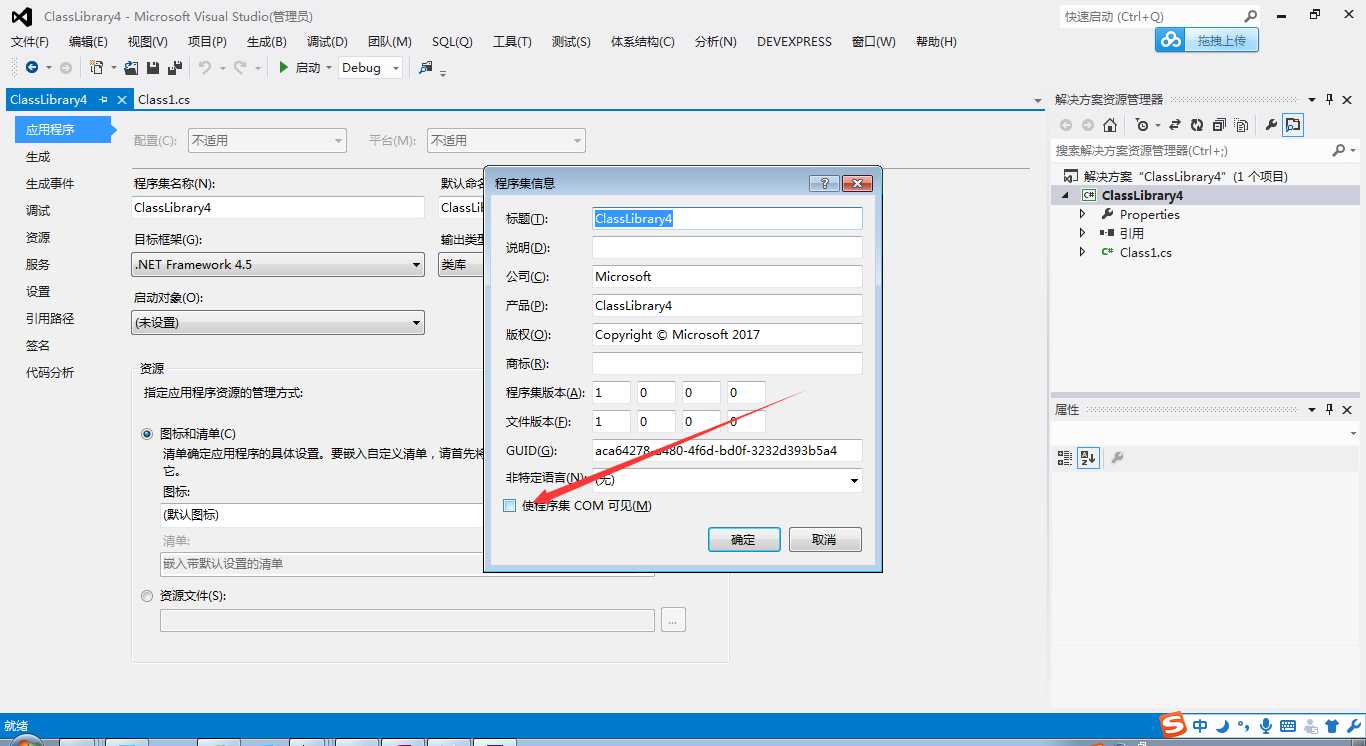The width and height of the screenshot is (1366, 746).
Task: Click the Sync with Active Document icon
Action: coord(1175,125)
